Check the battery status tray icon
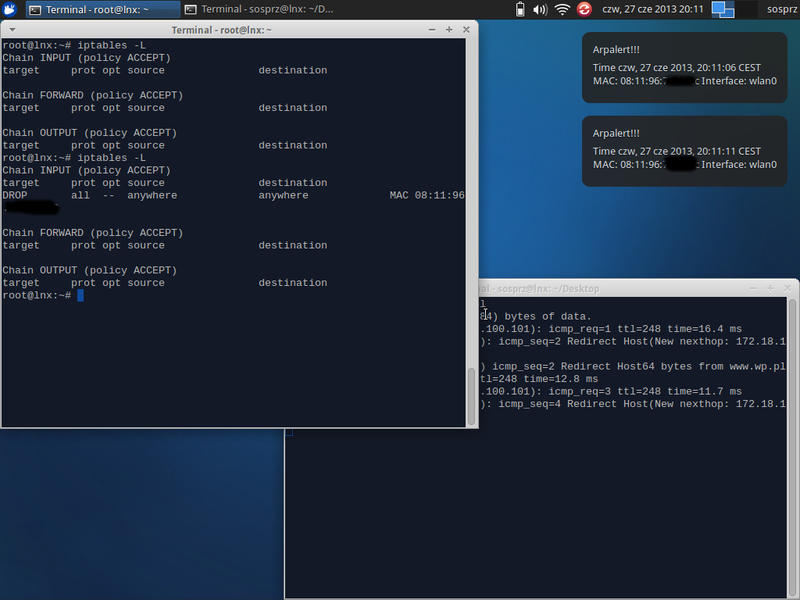This screenshot has height=600, width=800. point(520,9)
